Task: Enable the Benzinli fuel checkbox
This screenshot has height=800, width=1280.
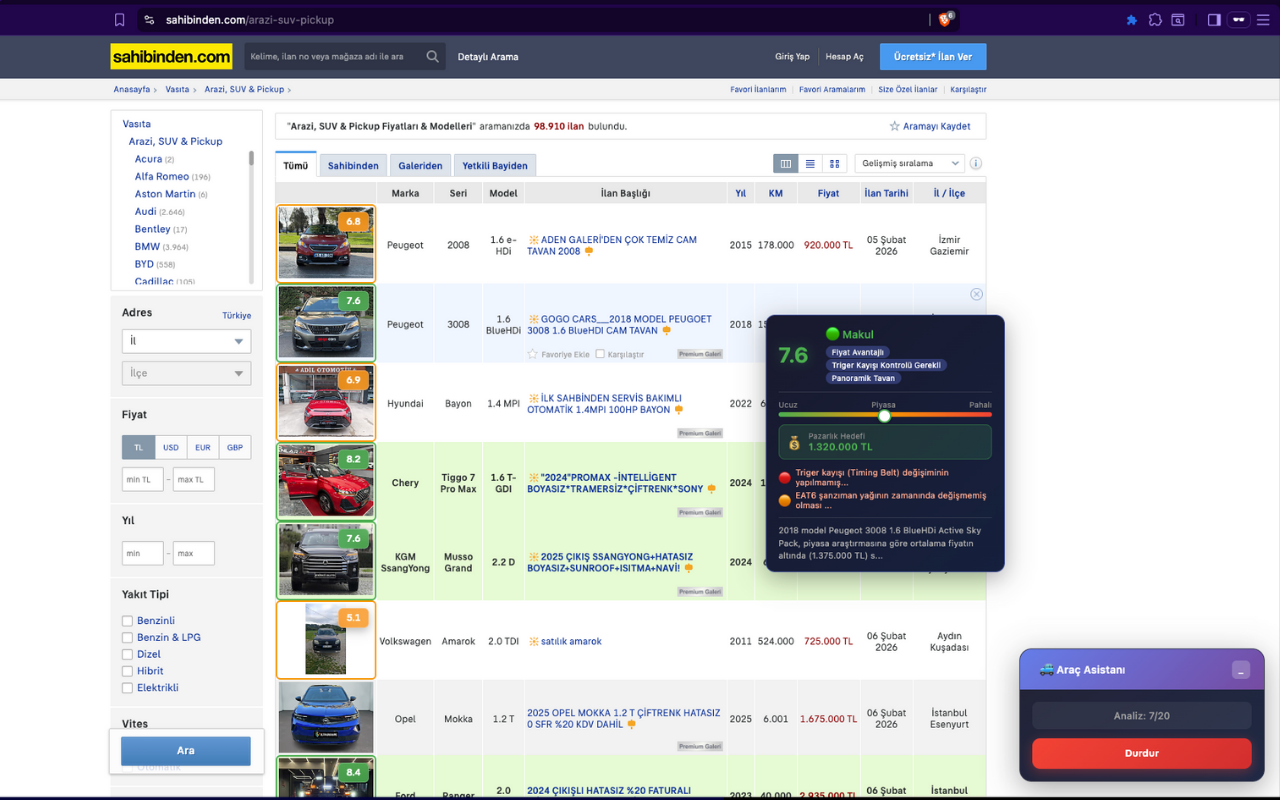Action: [x=127, y=621]
